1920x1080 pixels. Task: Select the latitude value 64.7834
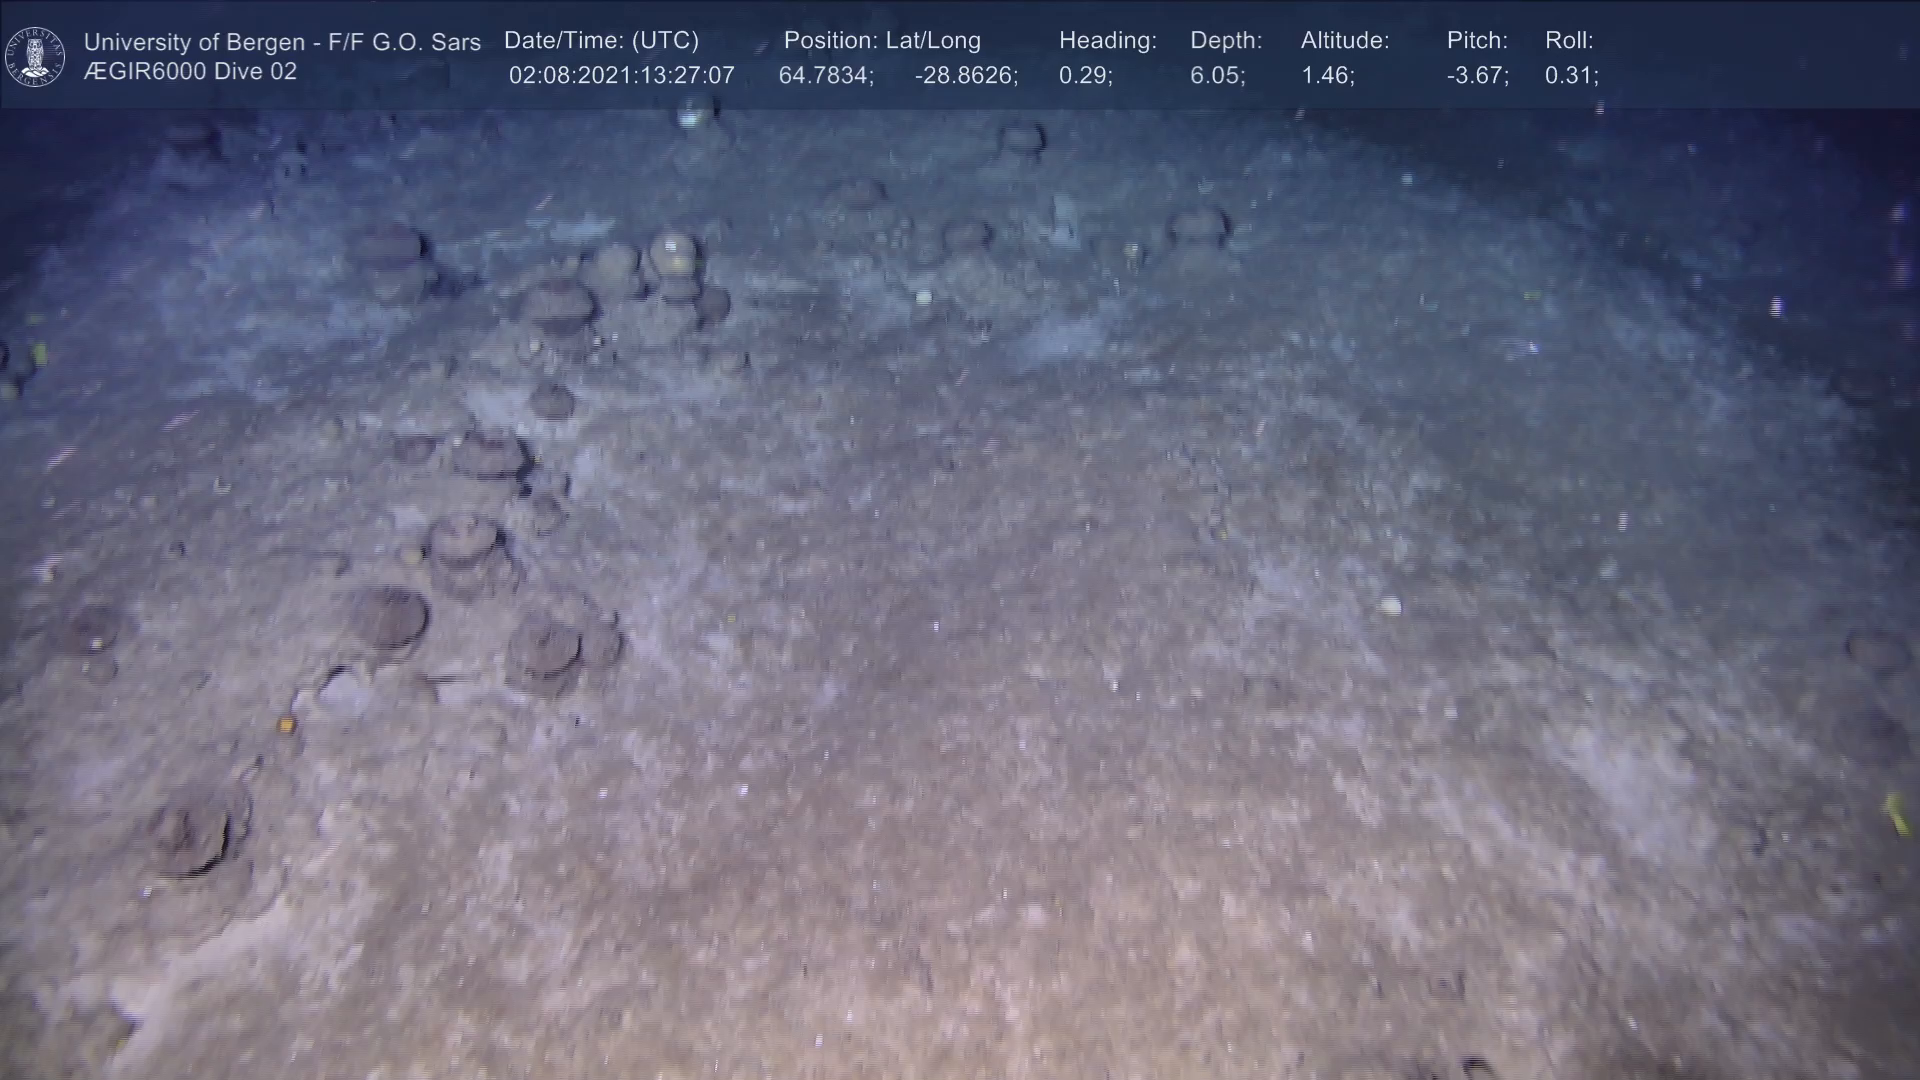[x=826, y=76]
